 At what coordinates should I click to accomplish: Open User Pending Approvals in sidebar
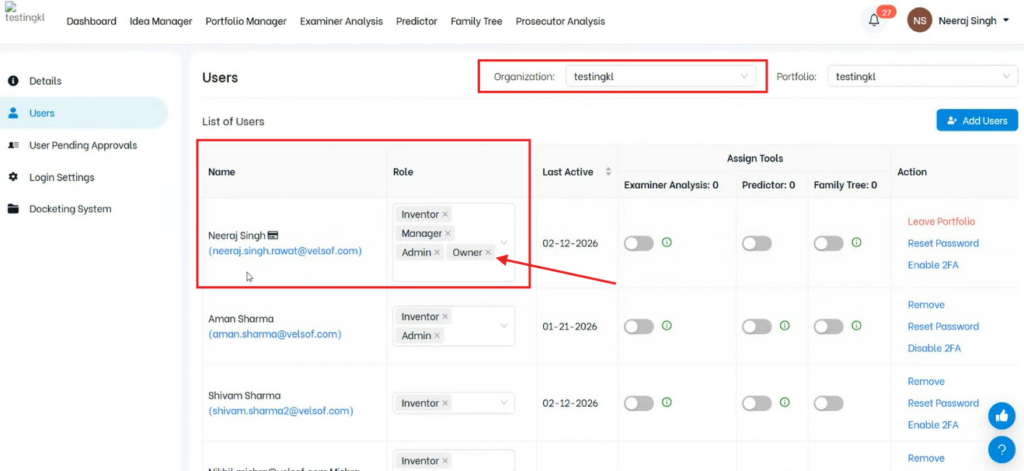(x=83, y=145)
